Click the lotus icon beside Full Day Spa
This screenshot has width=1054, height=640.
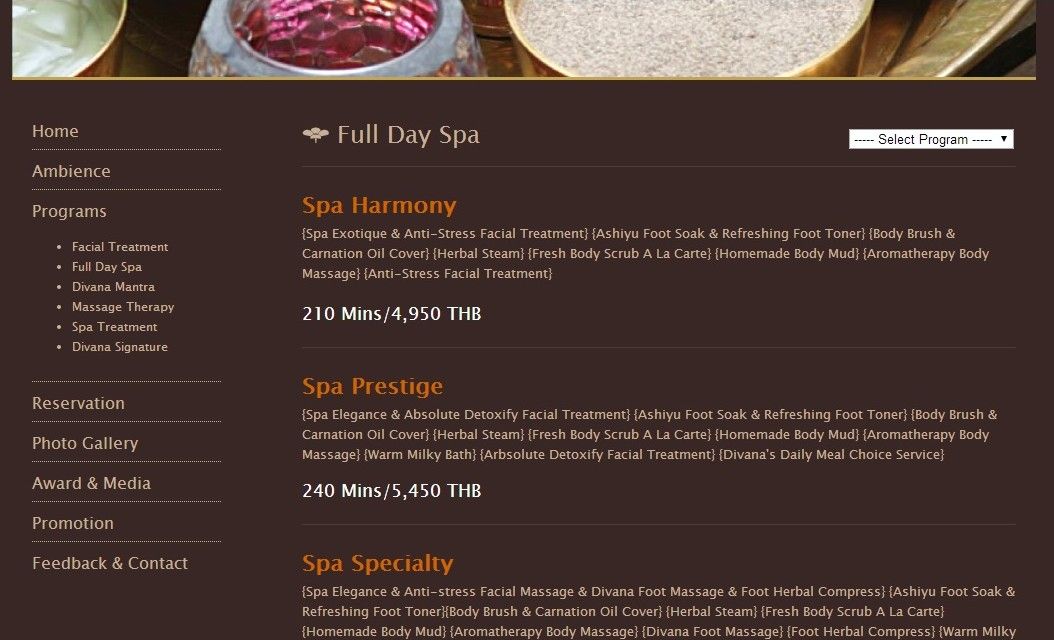pos(315,134)
